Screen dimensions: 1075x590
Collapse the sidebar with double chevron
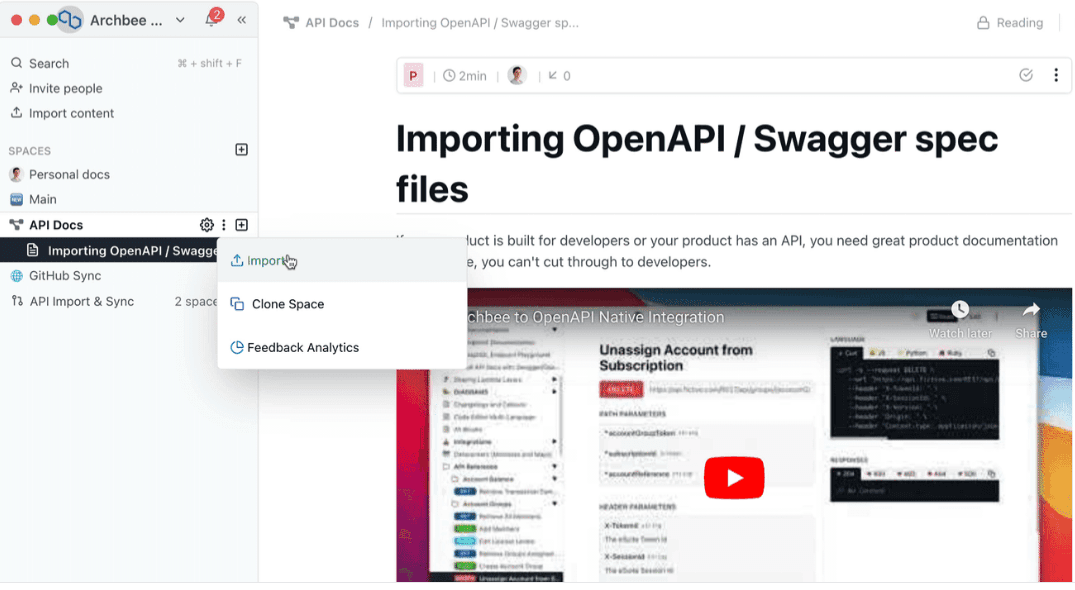[x=242, y=20]
